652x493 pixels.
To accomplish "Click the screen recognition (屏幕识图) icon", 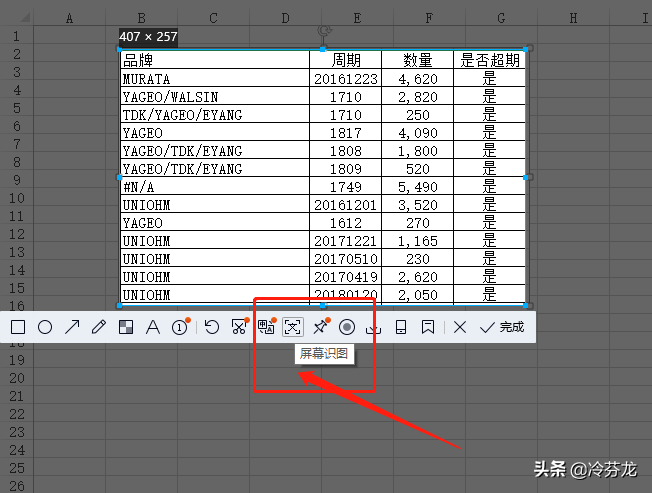I will (293, 327).
